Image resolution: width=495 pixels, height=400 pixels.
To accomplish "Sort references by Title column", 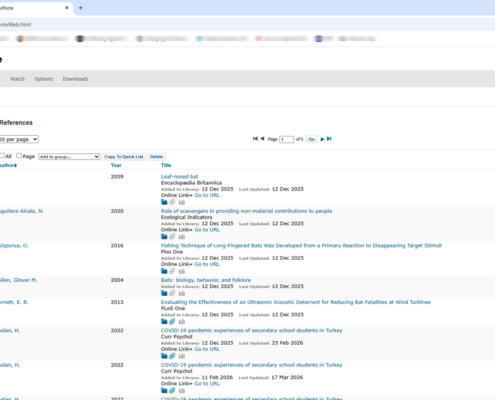I will (166, 165).
